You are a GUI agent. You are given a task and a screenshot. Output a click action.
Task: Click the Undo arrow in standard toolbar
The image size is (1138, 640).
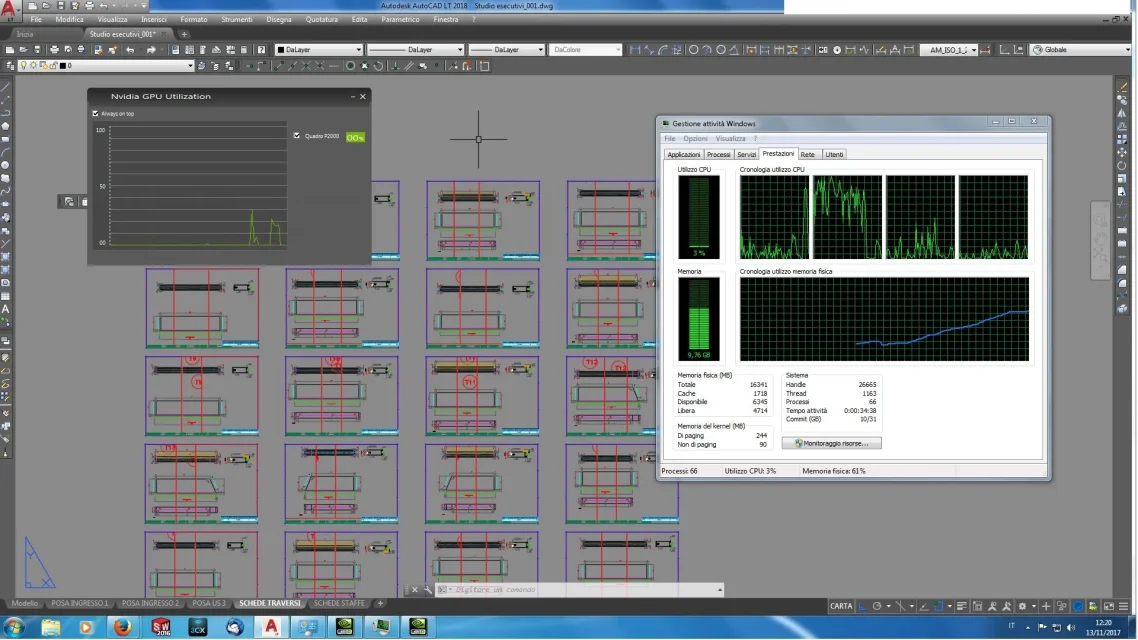point(130,50)
